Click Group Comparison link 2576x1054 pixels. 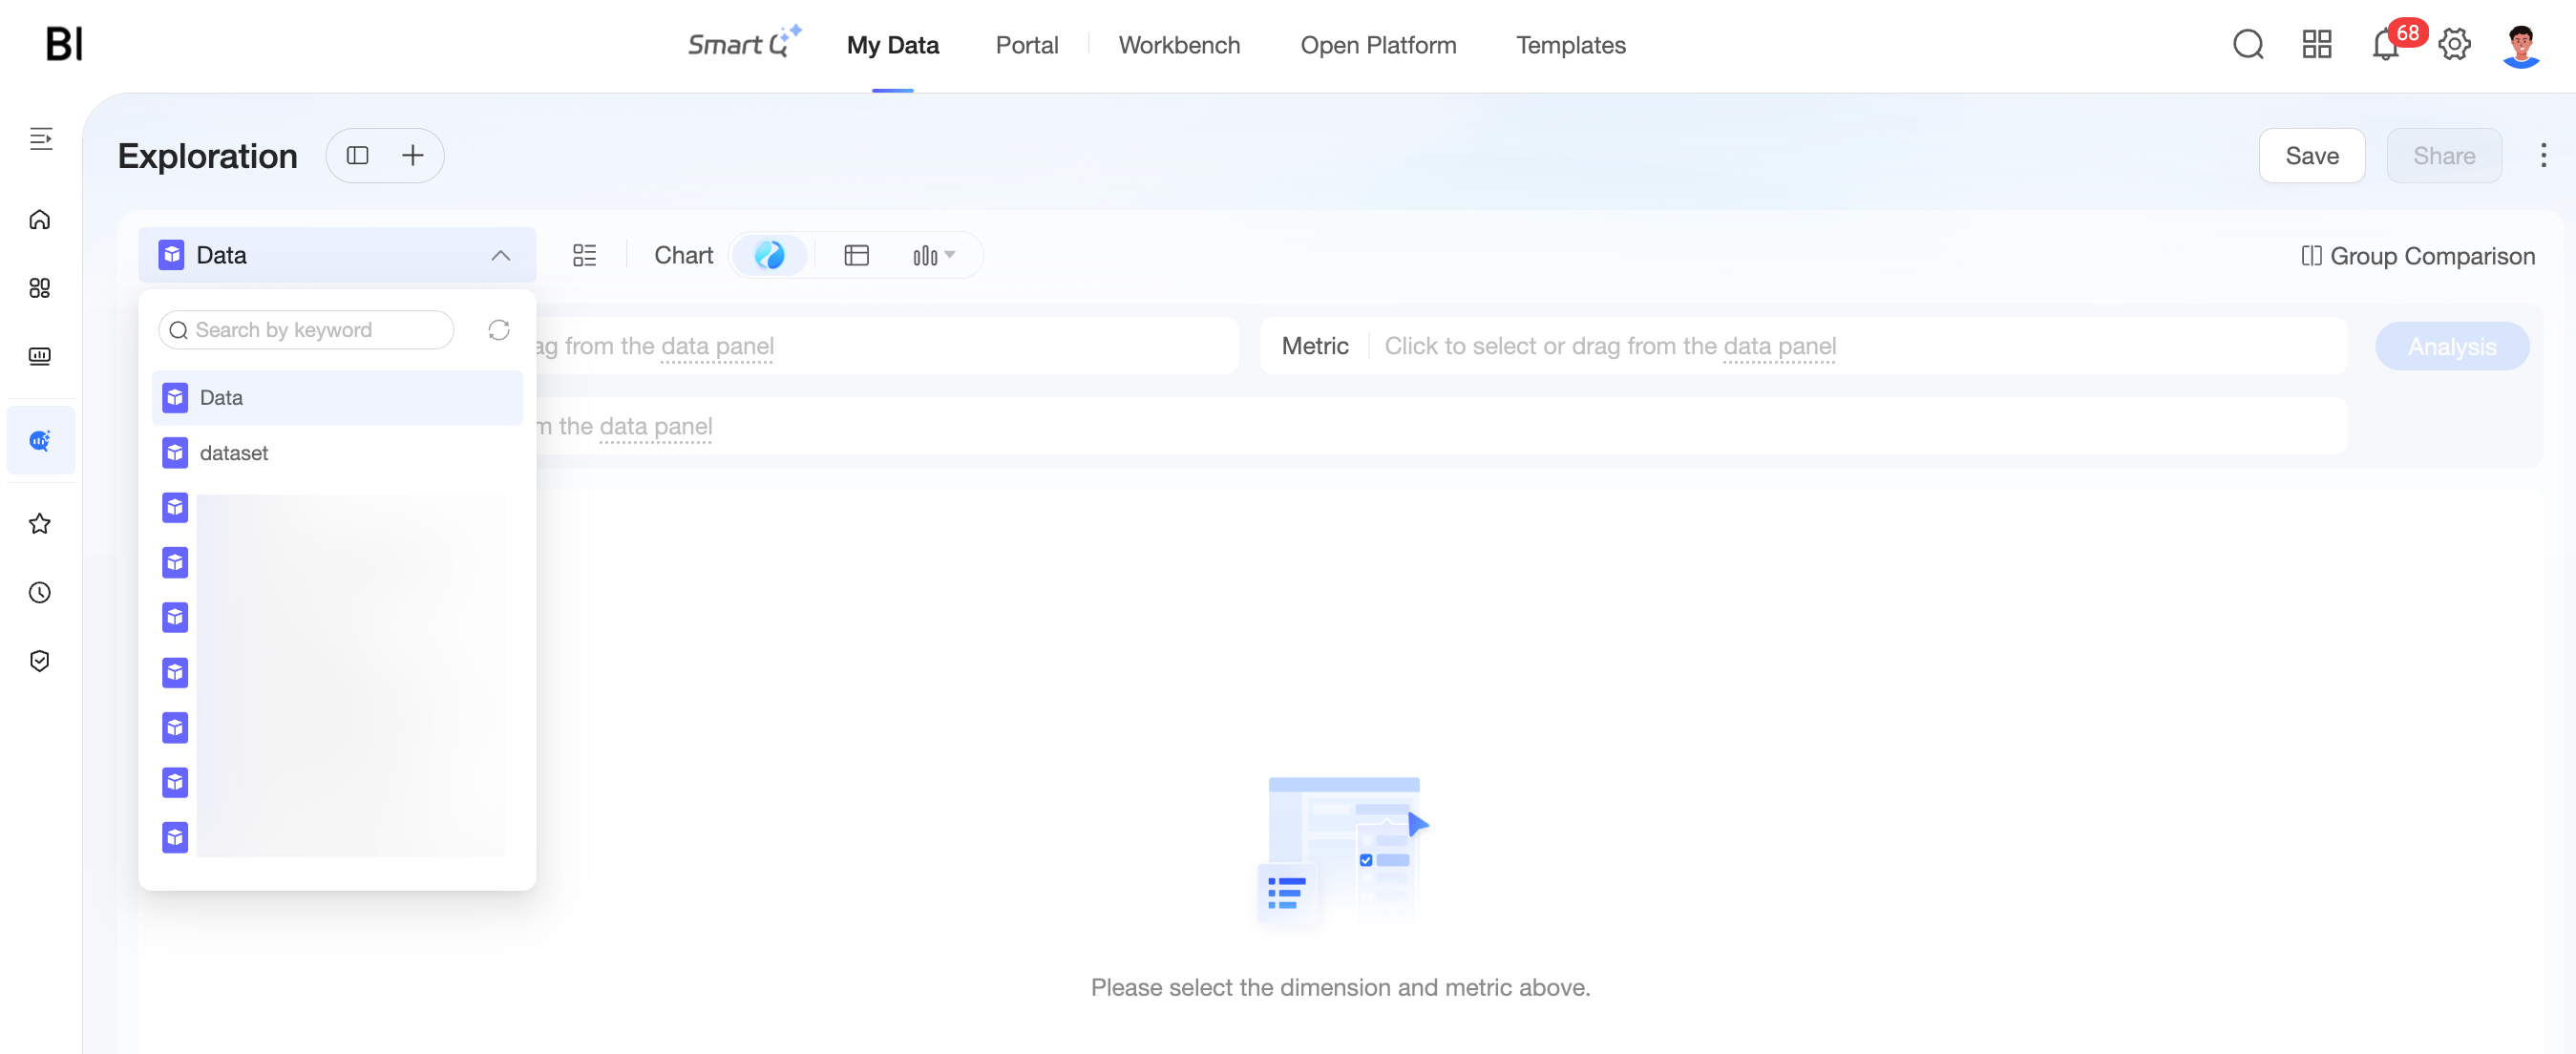[x=2418, y=256]
